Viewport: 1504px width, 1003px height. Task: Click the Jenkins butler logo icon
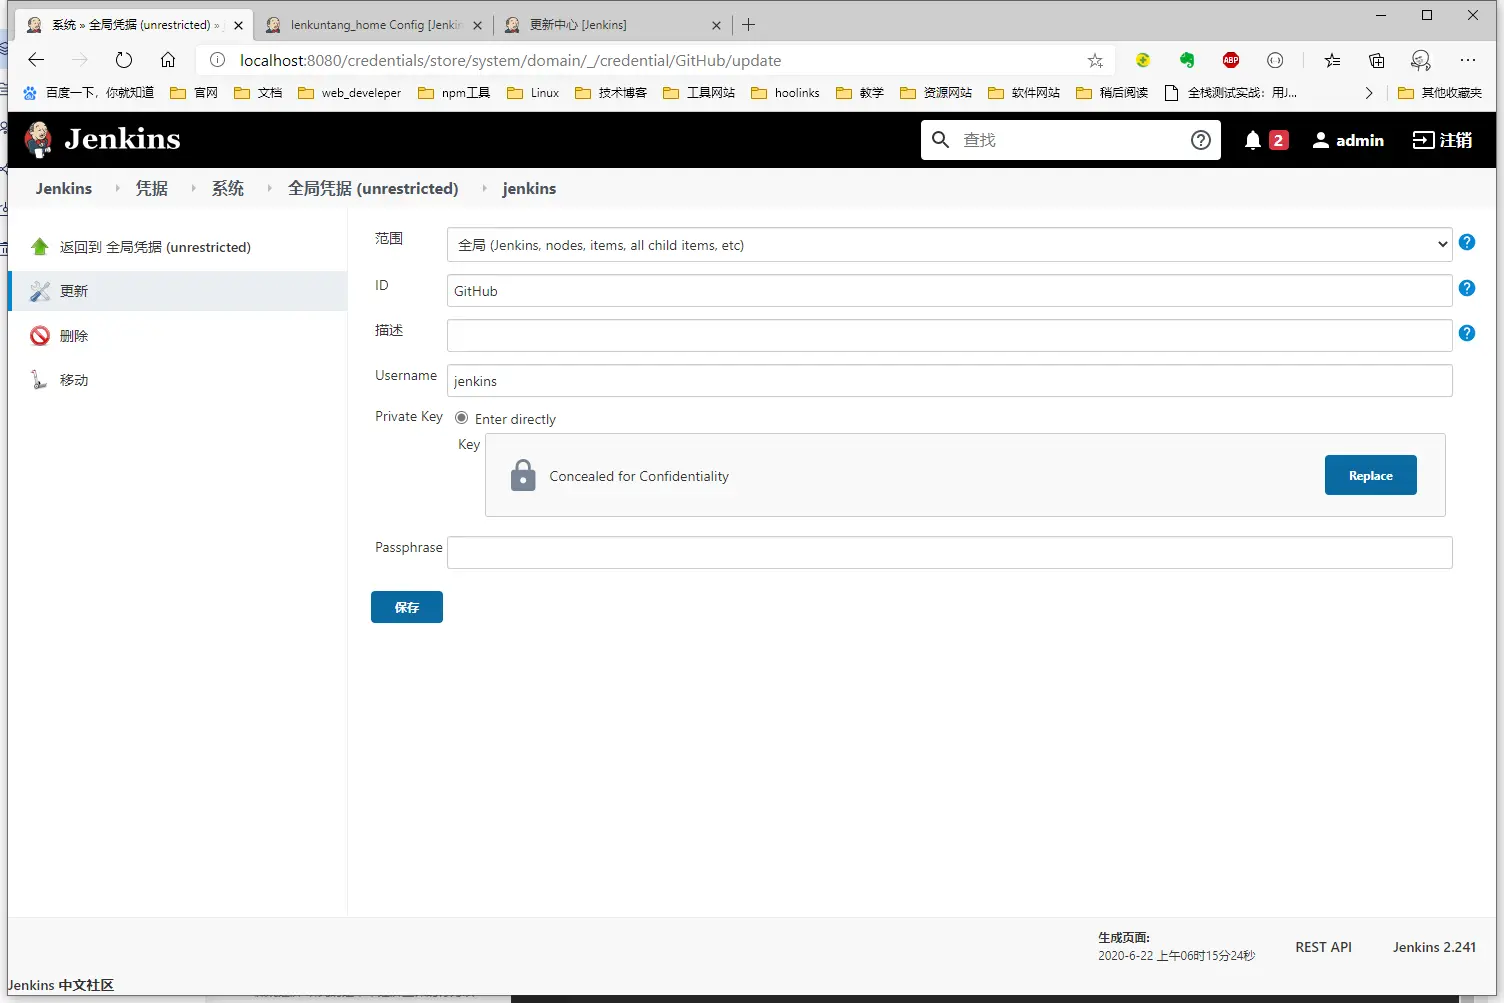38,140
